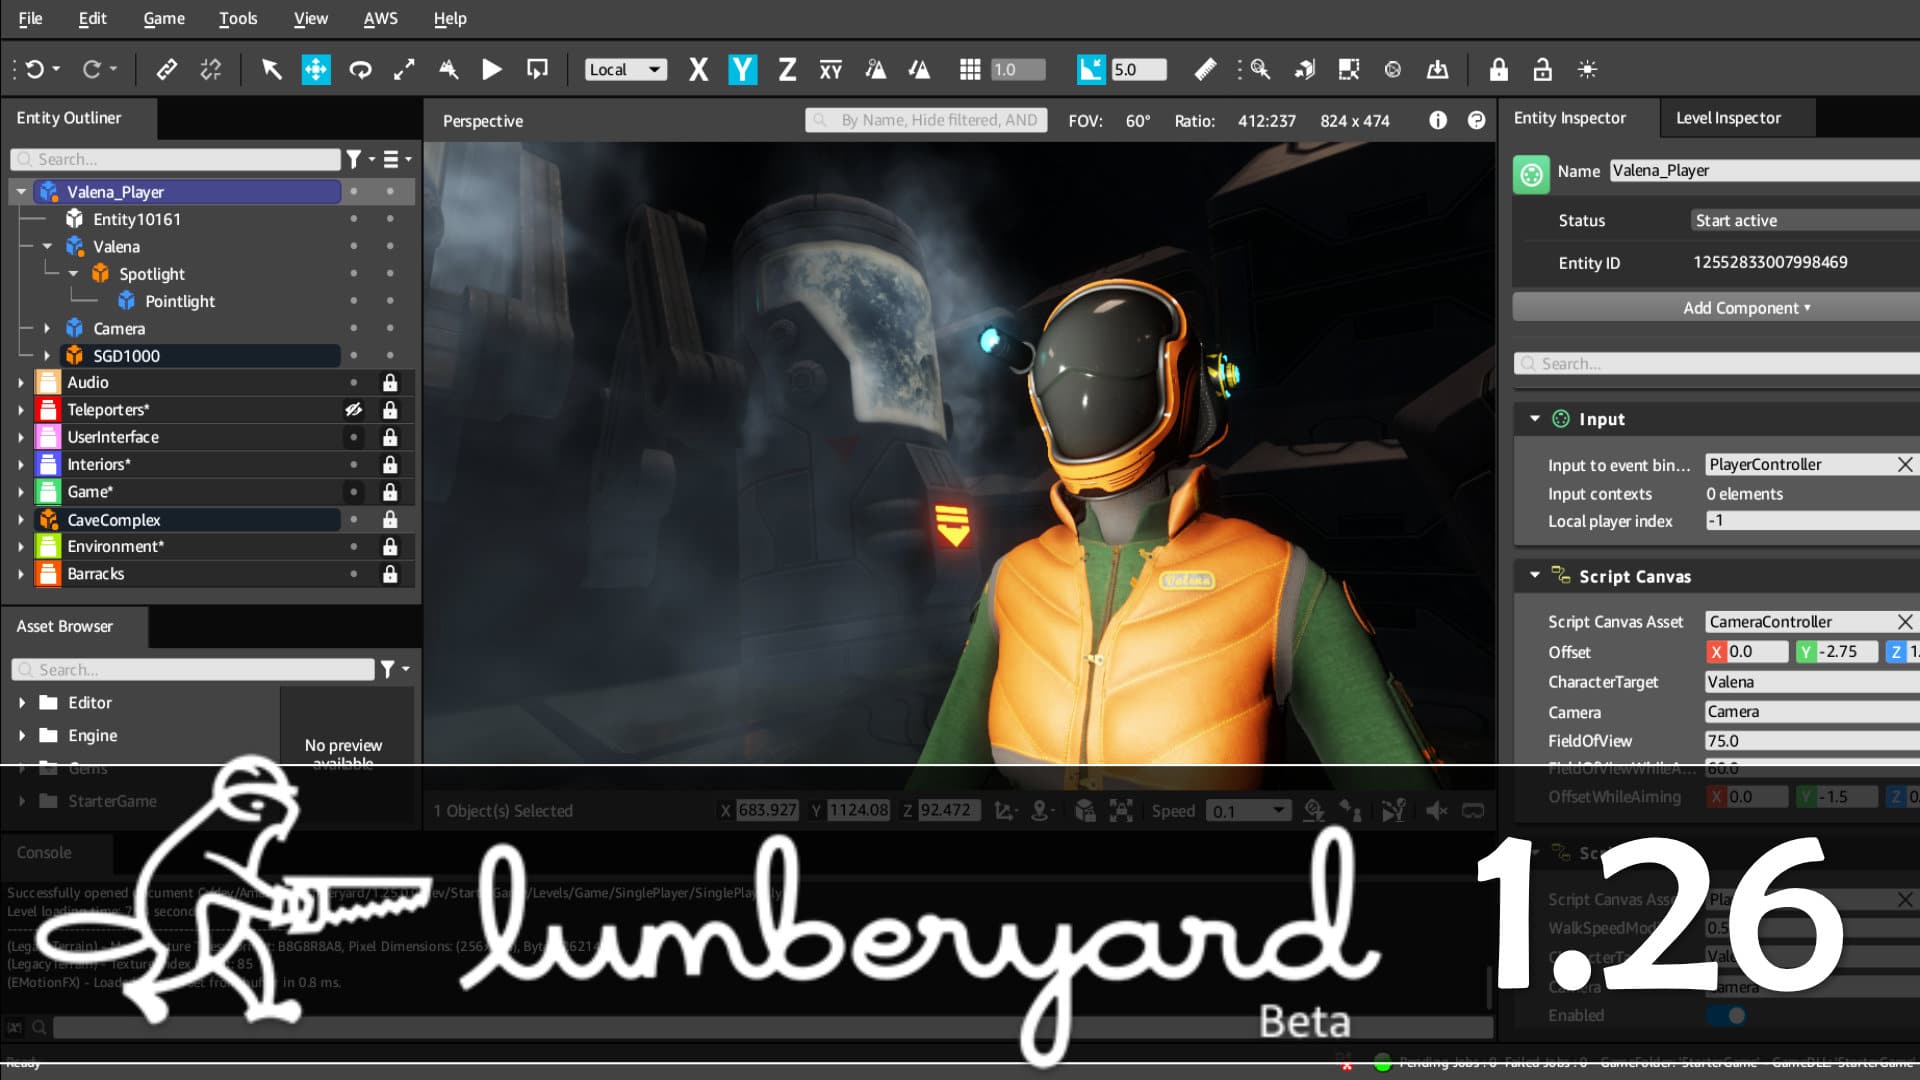Collapse the Valena_Player entity tree
Image resolution: width=1920 pixels, height=1080 pixels.
[22, 191]
